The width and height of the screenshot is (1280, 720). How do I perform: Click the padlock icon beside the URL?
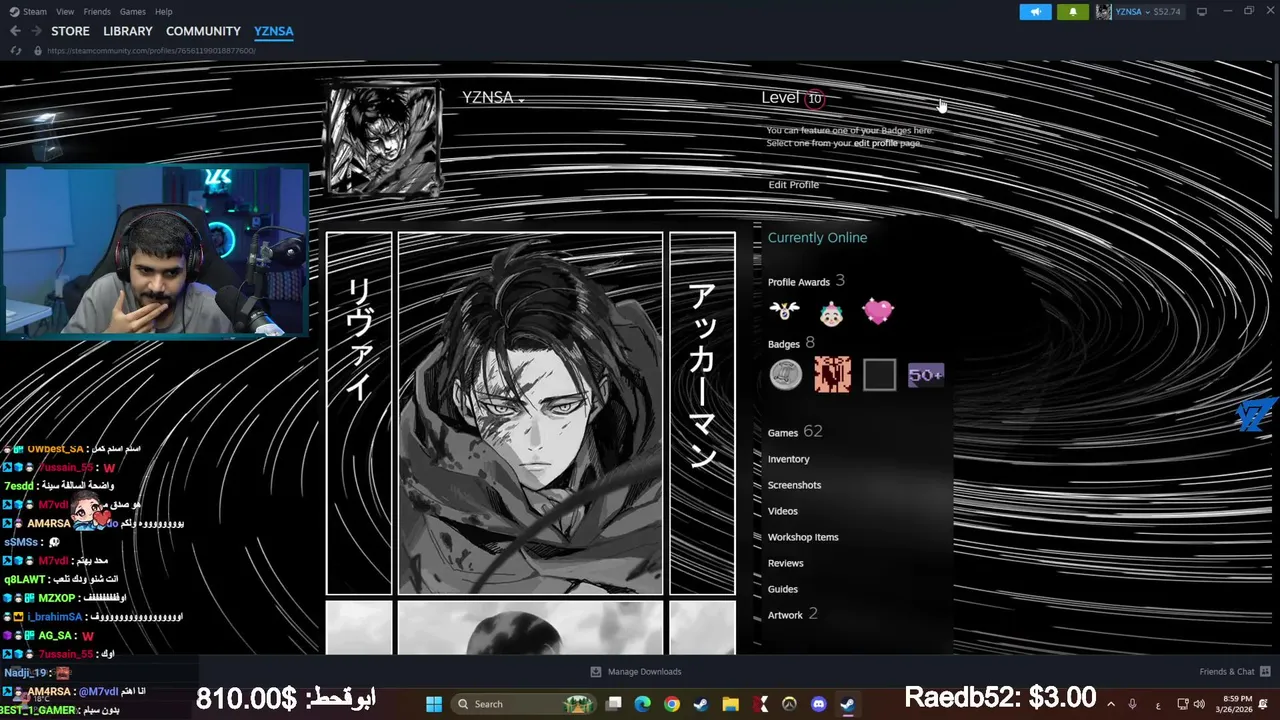tap(38, 50)
